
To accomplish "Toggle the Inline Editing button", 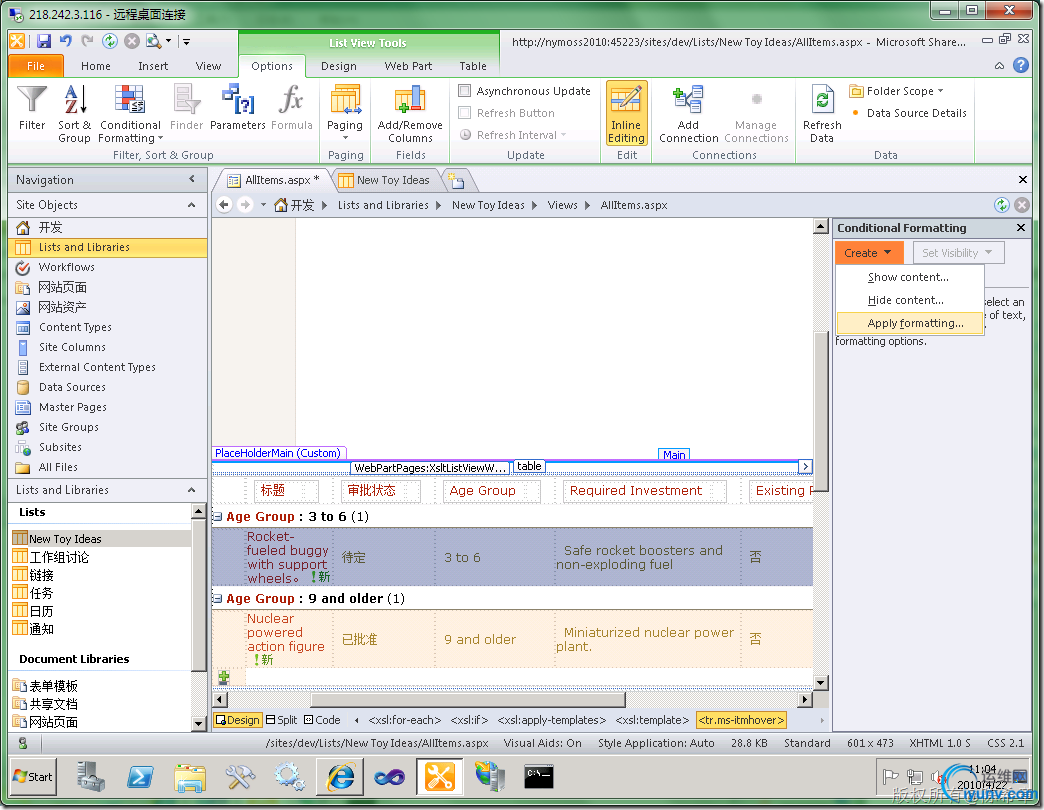I will coord(626,113).
